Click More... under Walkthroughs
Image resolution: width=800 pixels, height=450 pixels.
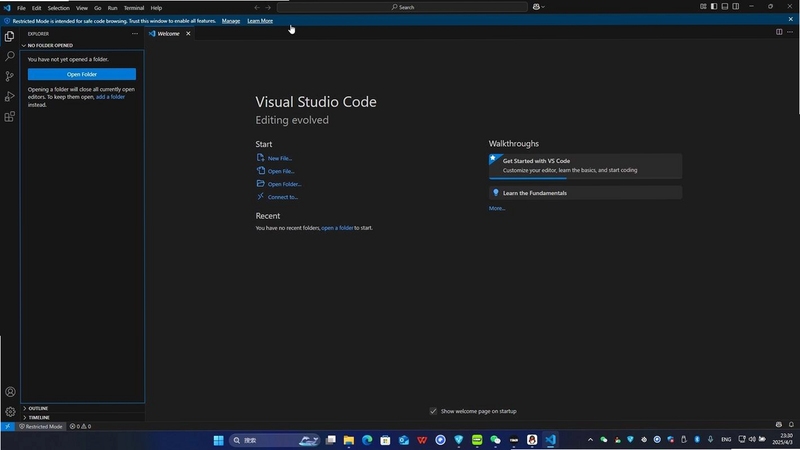click(x=497, y=208)
